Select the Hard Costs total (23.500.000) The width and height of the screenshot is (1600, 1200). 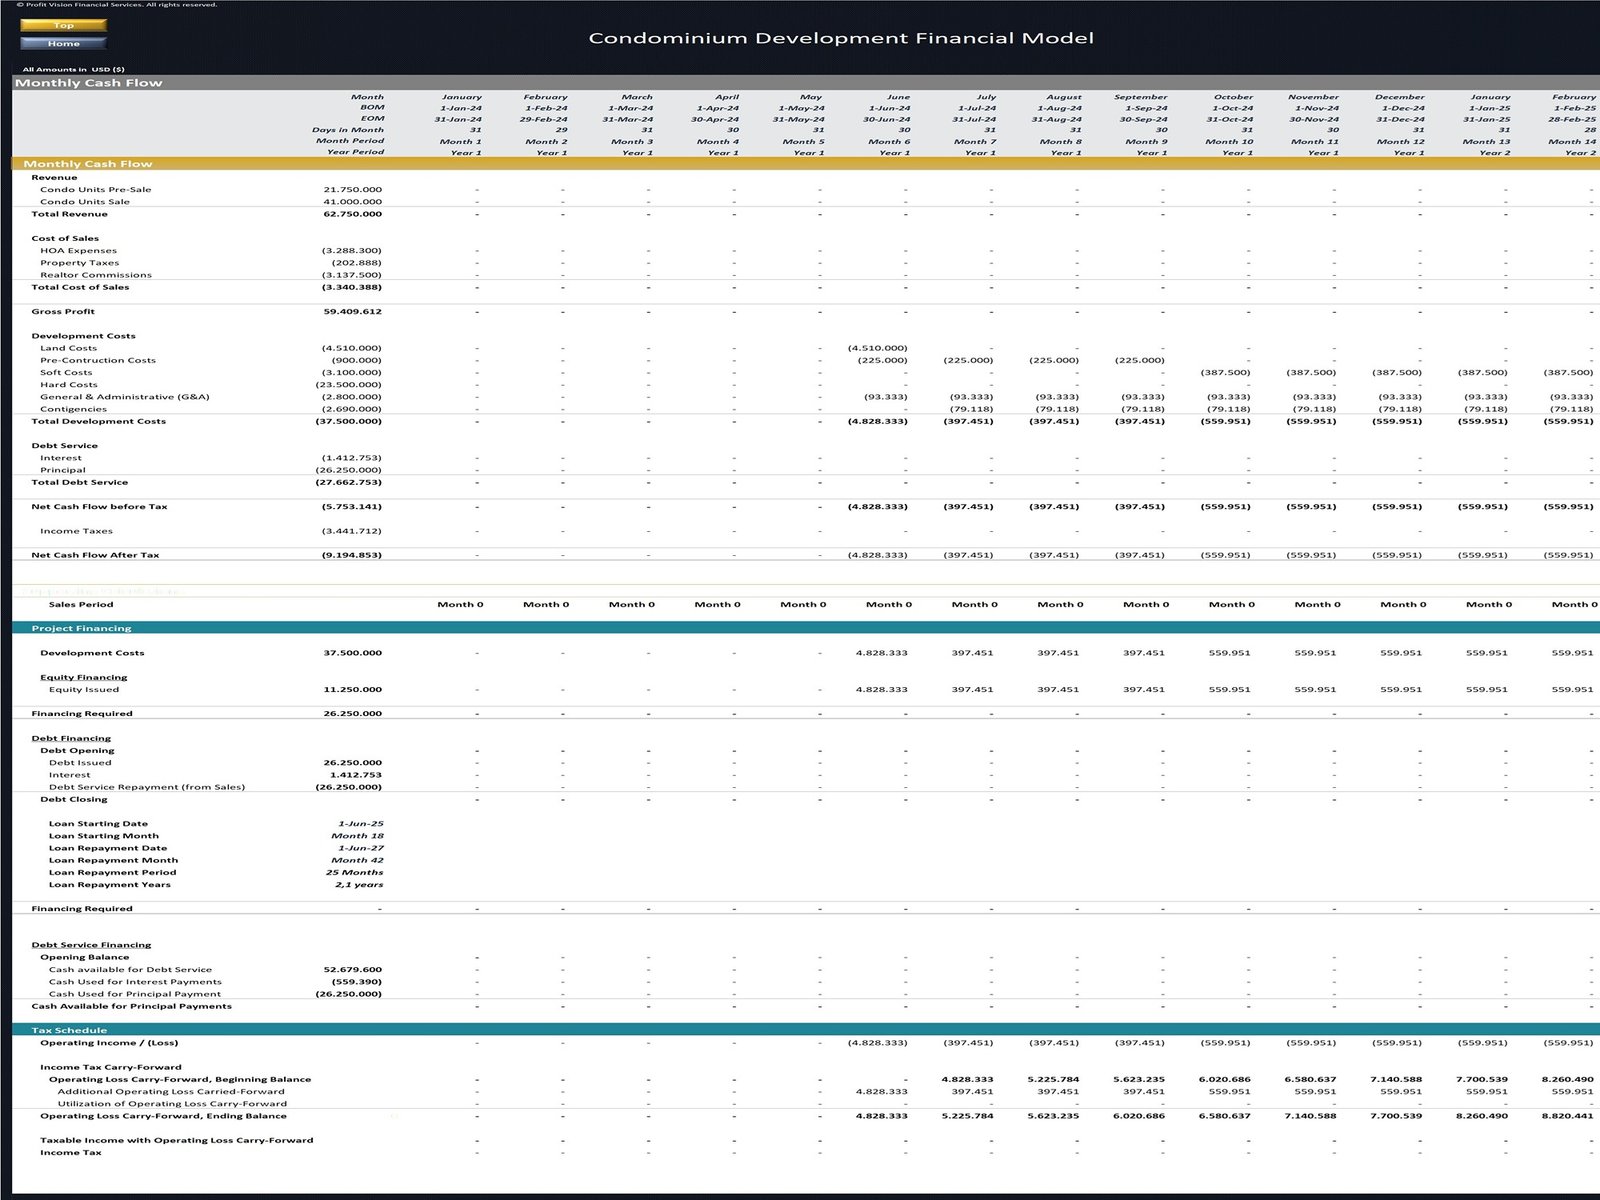[x=348, y=385]
